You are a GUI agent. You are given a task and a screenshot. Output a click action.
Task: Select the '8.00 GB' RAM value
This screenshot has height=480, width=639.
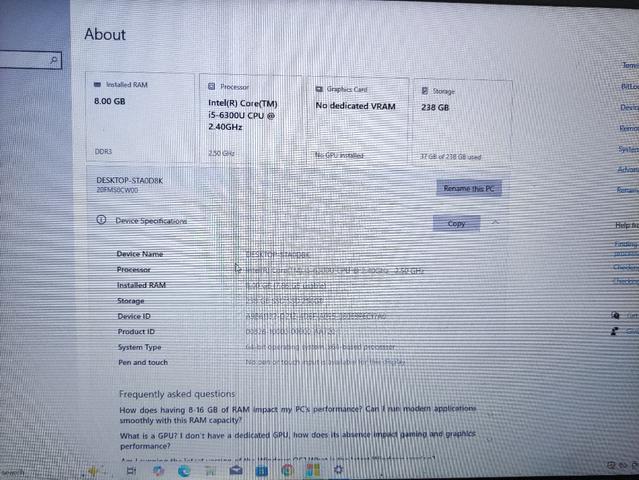pyautogui.click(x=110, y=101)
